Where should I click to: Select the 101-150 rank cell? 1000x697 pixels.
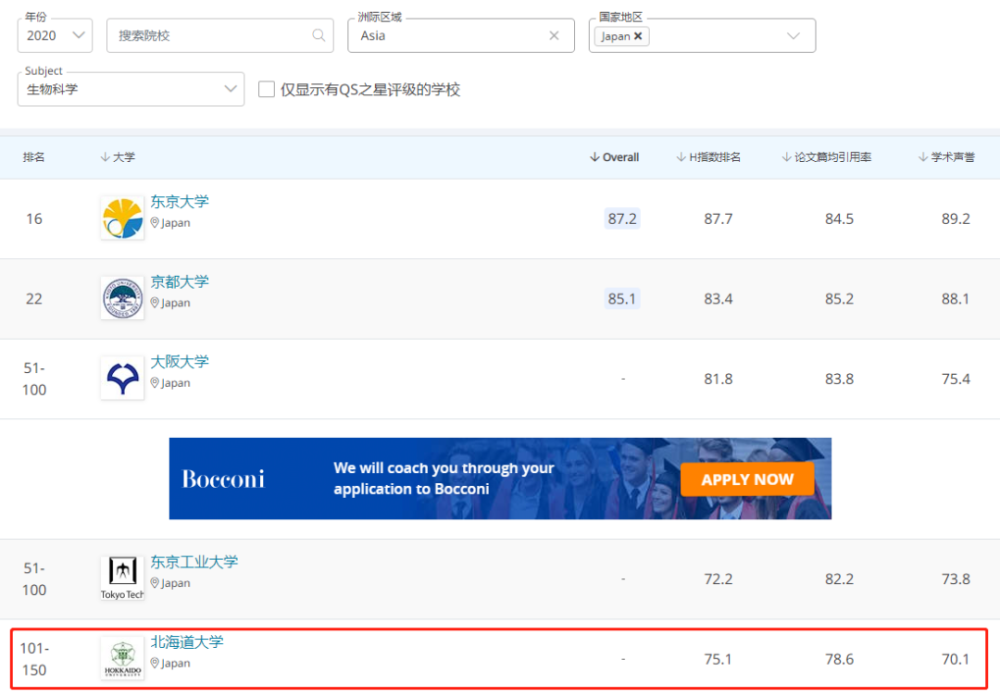coord(34,659)
